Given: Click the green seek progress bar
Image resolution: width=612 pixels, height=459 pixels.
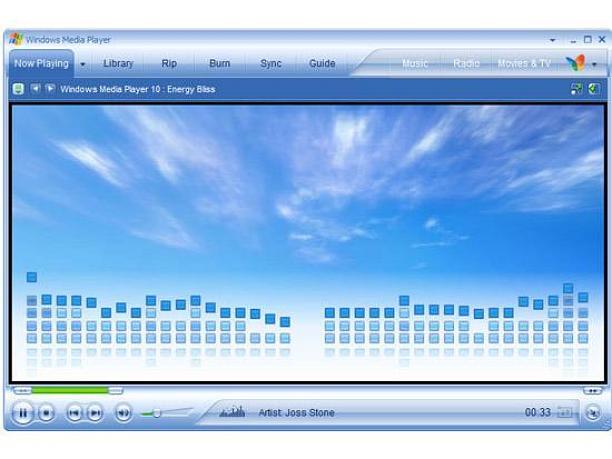Looking at the screenshot, I should pyautogui.click(x=70, y=390).
